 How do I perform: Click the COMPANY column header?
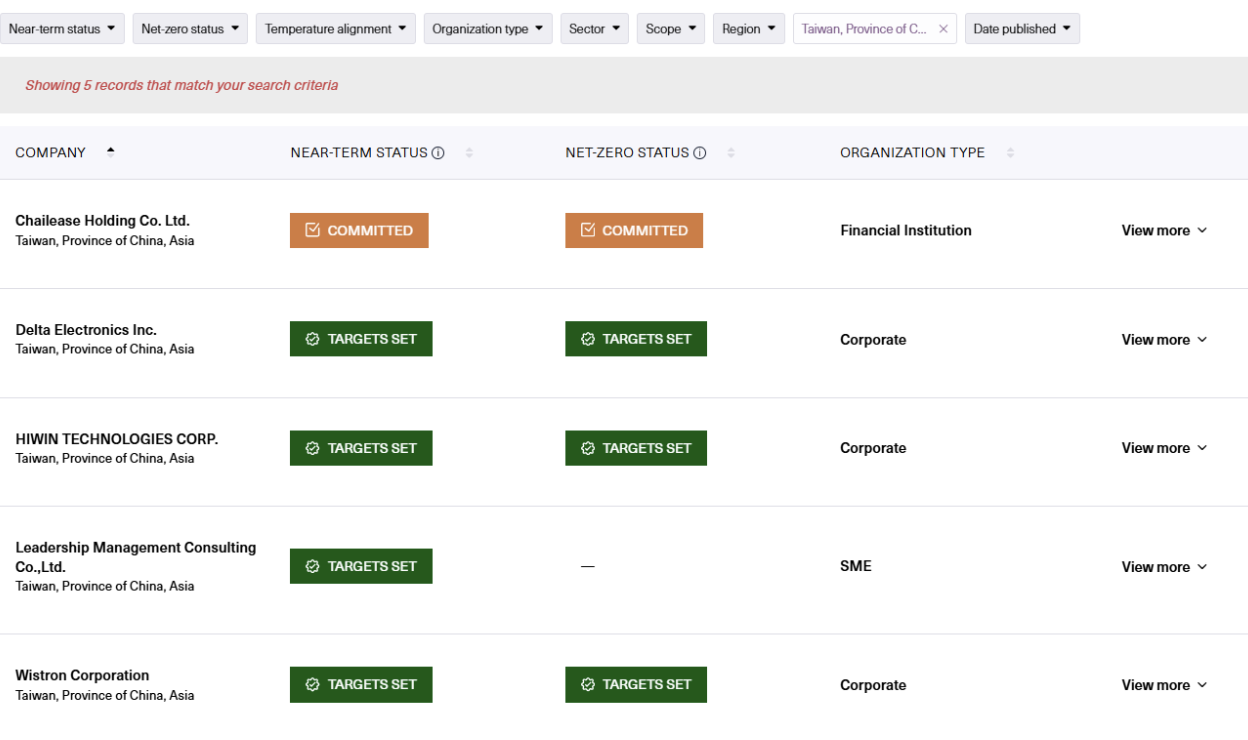[x=51, y=153]
